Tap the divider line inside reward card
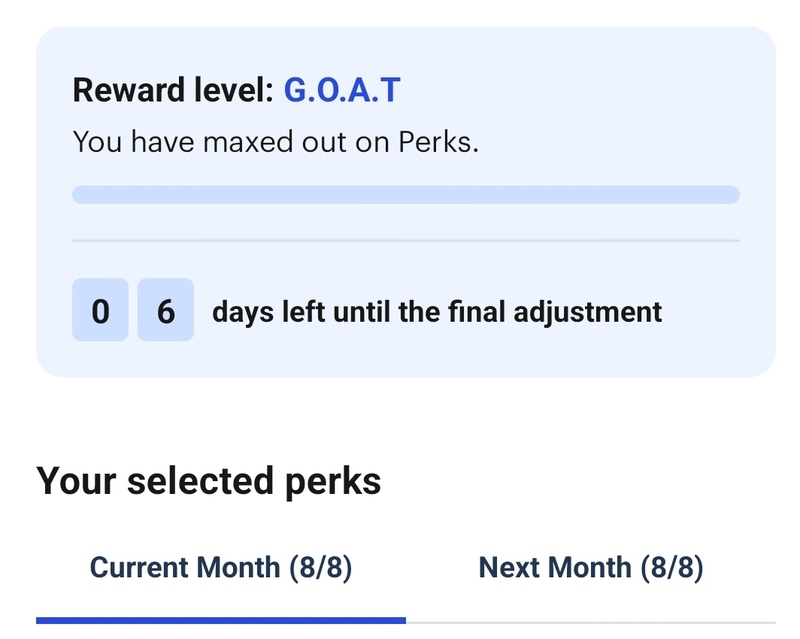The image size is (800, 639). (405, 240)
